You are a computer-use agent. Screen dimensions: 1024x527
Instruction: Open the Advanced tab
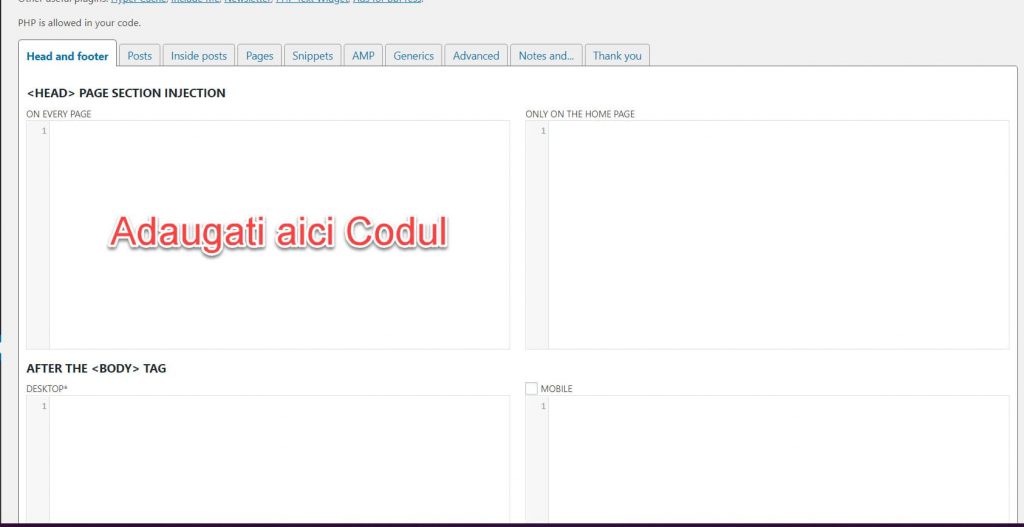tap(475, 56)
